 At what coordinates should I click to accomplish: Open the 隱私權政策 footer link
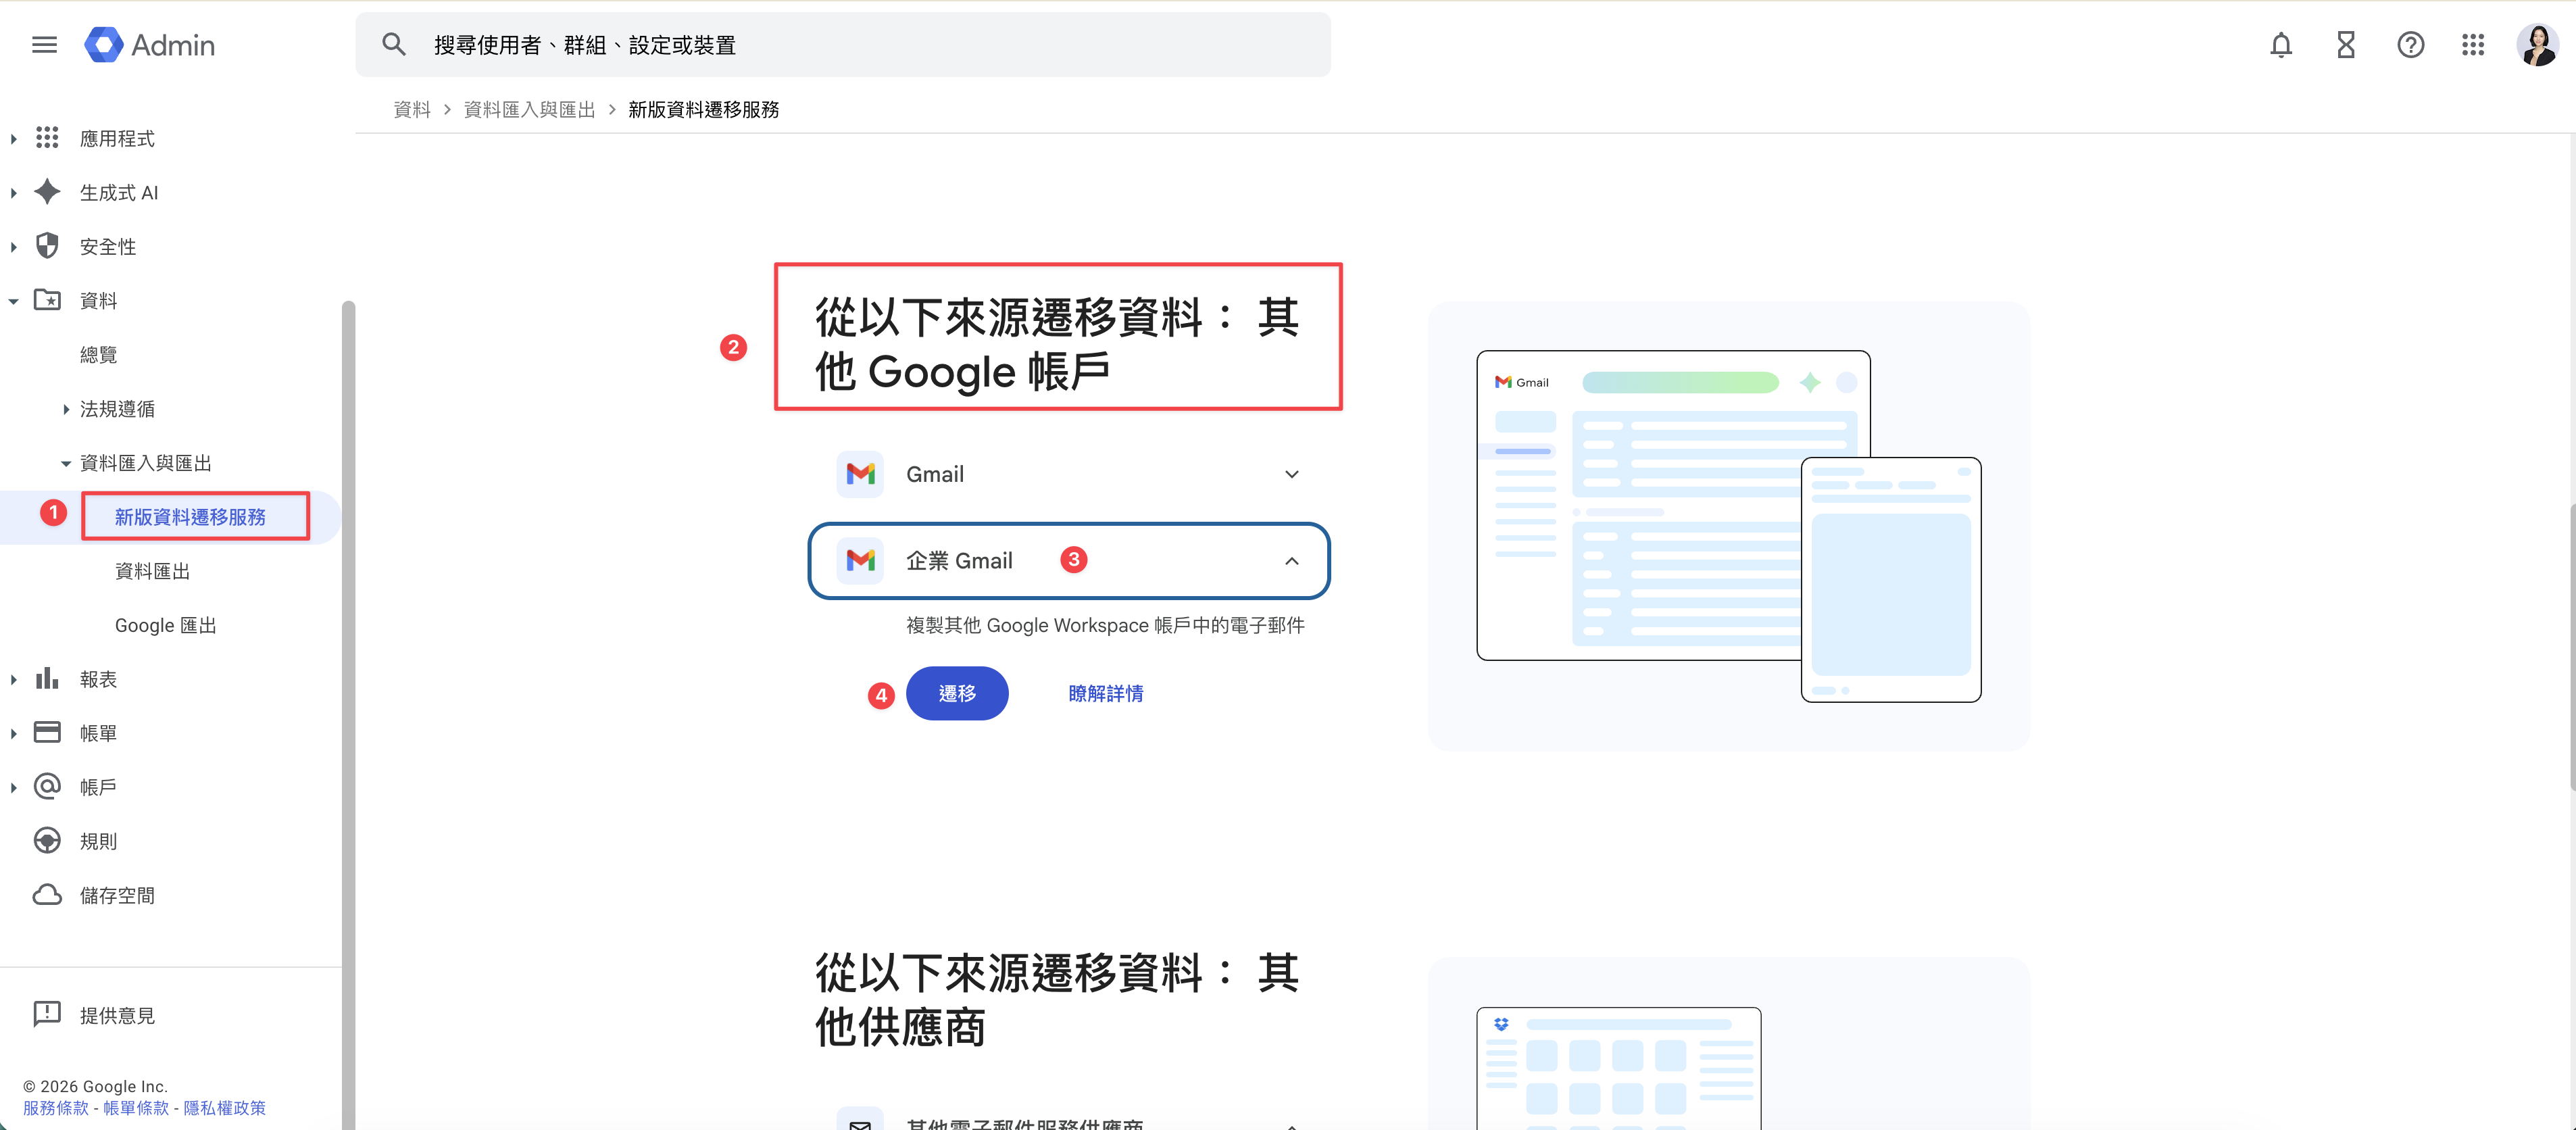tap(224, 1108)
